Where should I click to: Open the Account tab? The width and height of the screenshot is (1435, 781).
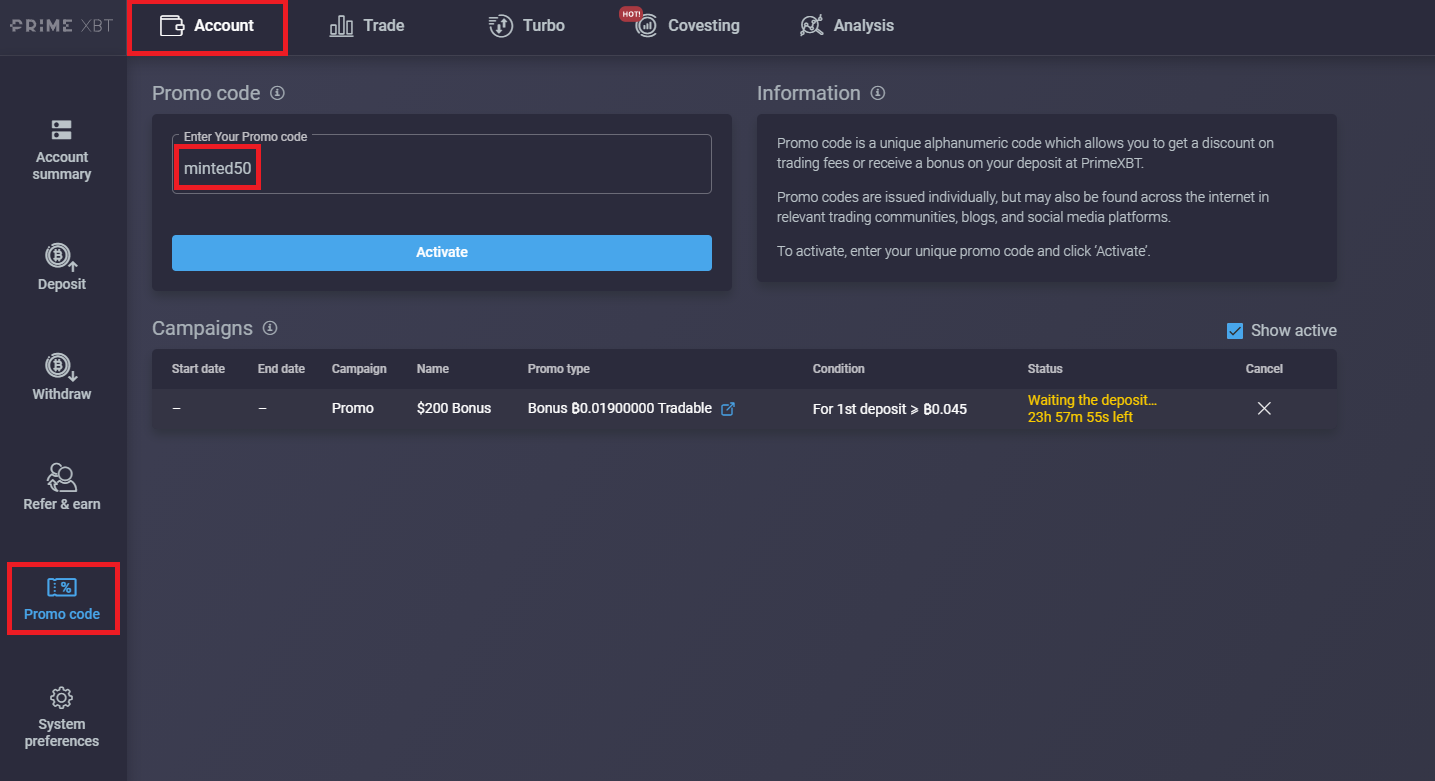[x=207, y=26]
